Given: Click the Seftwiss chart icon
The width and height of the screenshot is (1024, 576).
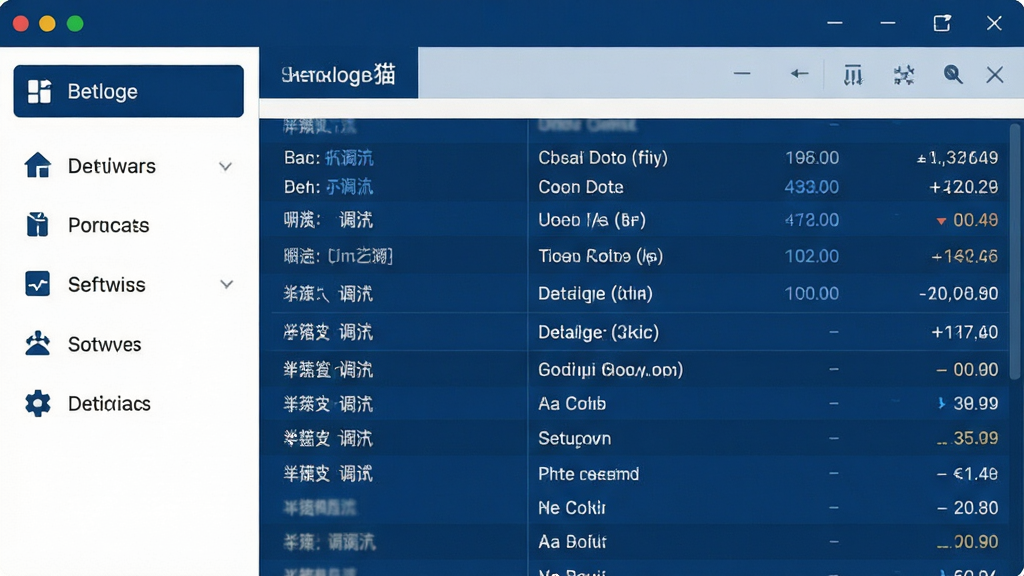Looking at the screenshot, I should pyautogui.click(x=38, y=284).
